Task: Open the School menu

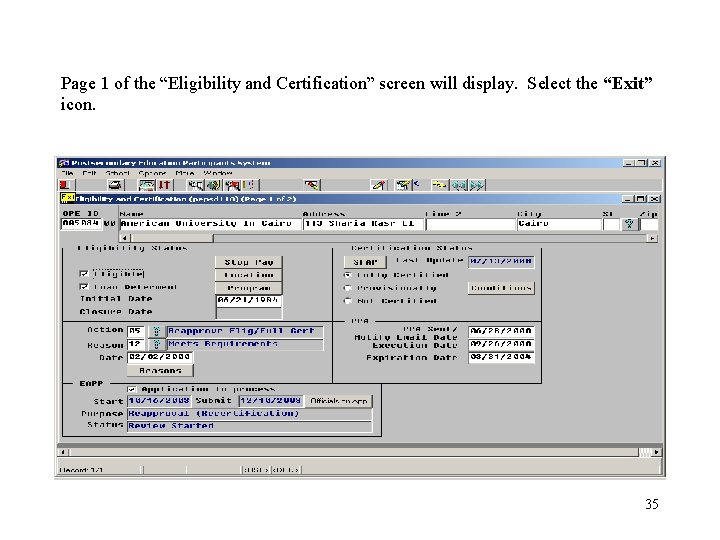Action: tap(117, 173)
